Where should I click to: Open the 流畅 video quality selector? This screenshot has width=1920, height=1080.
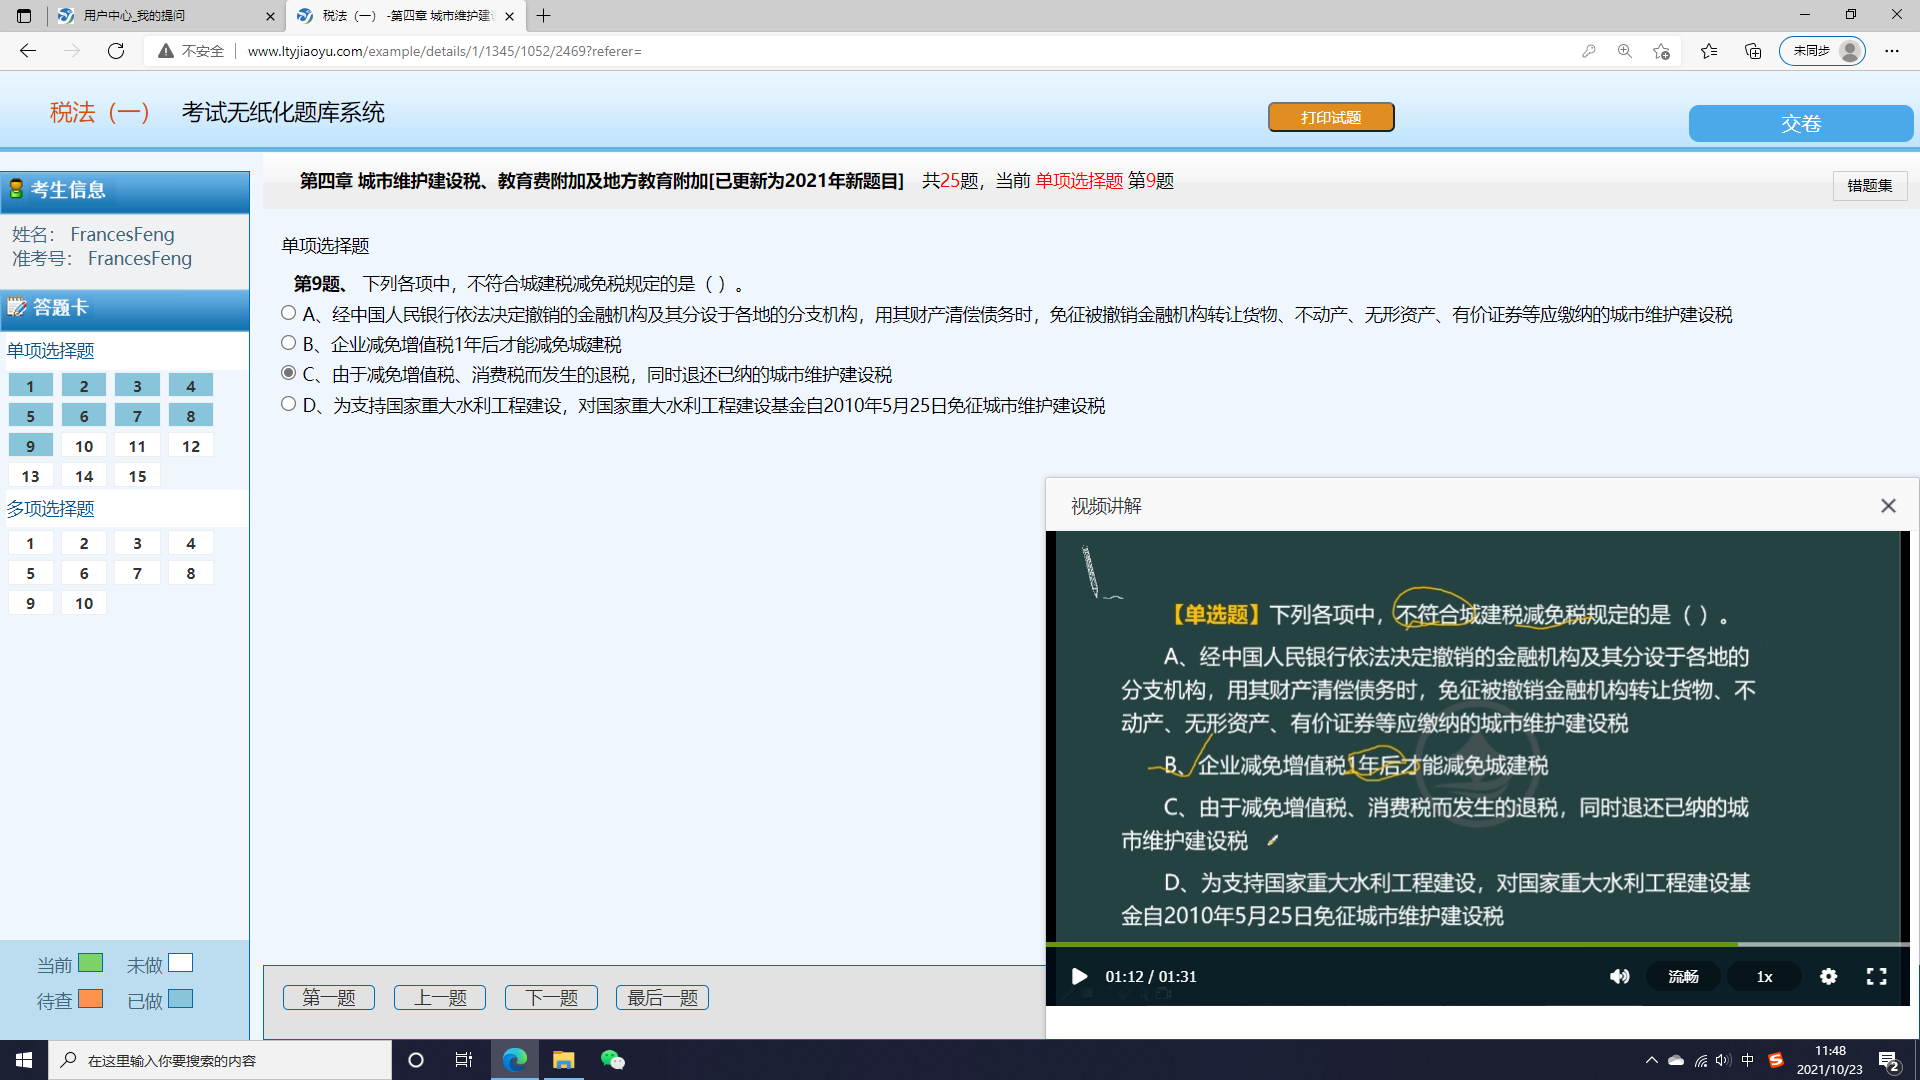[1683, 976]
